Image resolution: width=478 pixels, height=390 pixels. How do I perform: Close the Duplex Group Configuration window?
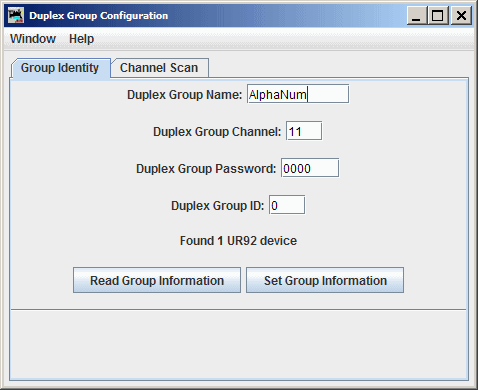461,16
